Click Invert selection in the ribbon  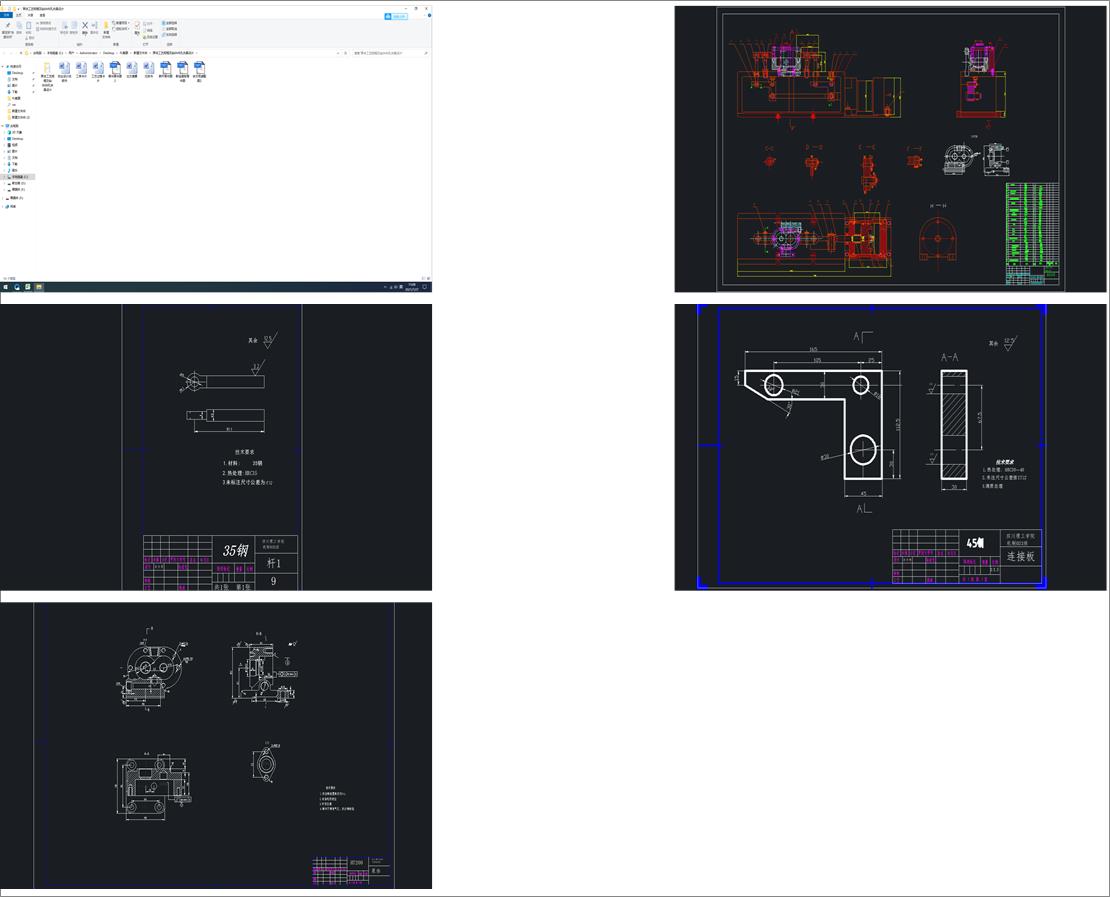coord(170,35)
